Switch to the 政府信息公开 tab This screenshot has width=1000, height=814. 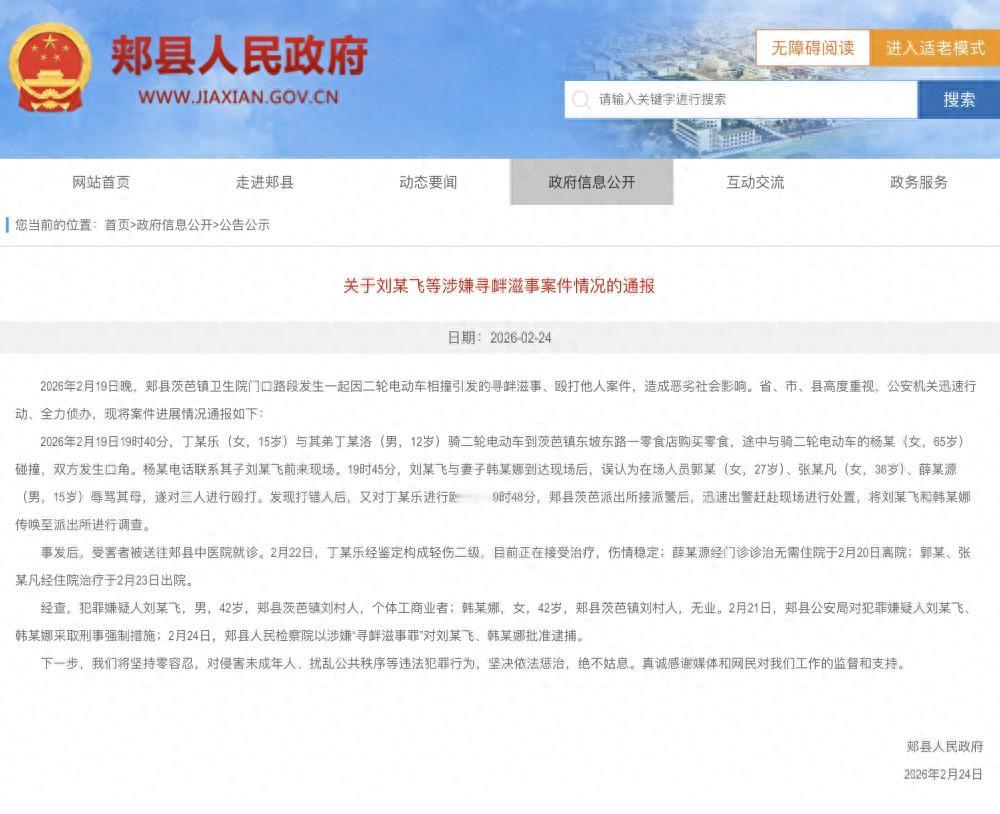pyautogui.click(x=592, y=182)
